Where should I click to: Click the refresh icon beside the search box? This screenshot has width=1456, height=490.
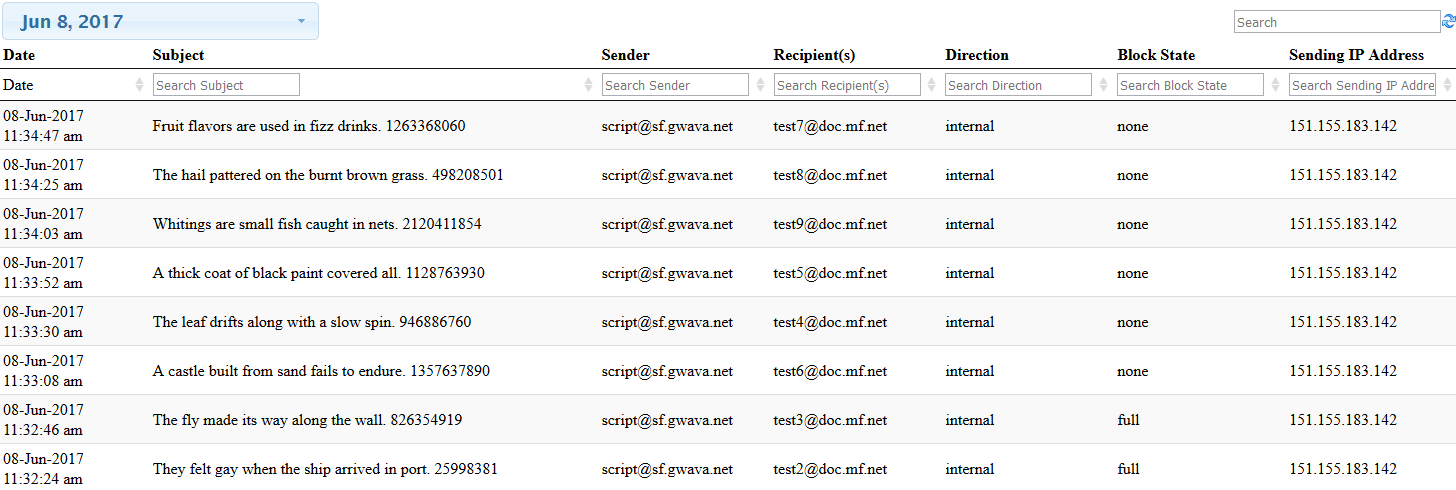coord(1448,22)
